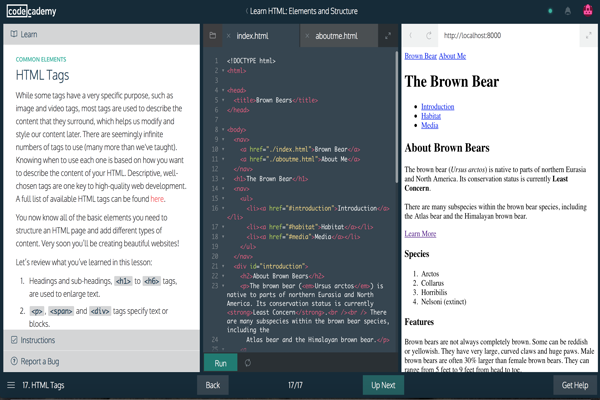The height and width of the screenshot is (400, 600).
Task: Click the 'About Brown Bears' preview heading
Action: [x=447, y=148]
